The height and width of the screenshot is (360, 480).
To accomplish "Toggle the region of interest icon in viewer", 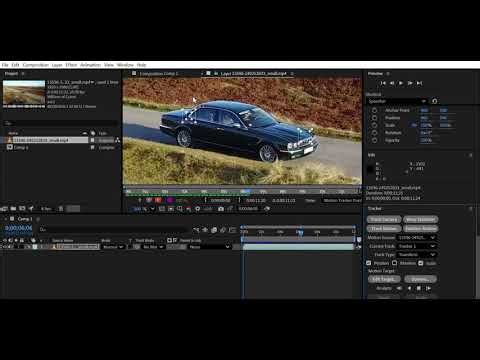I will tap(171, 209).
